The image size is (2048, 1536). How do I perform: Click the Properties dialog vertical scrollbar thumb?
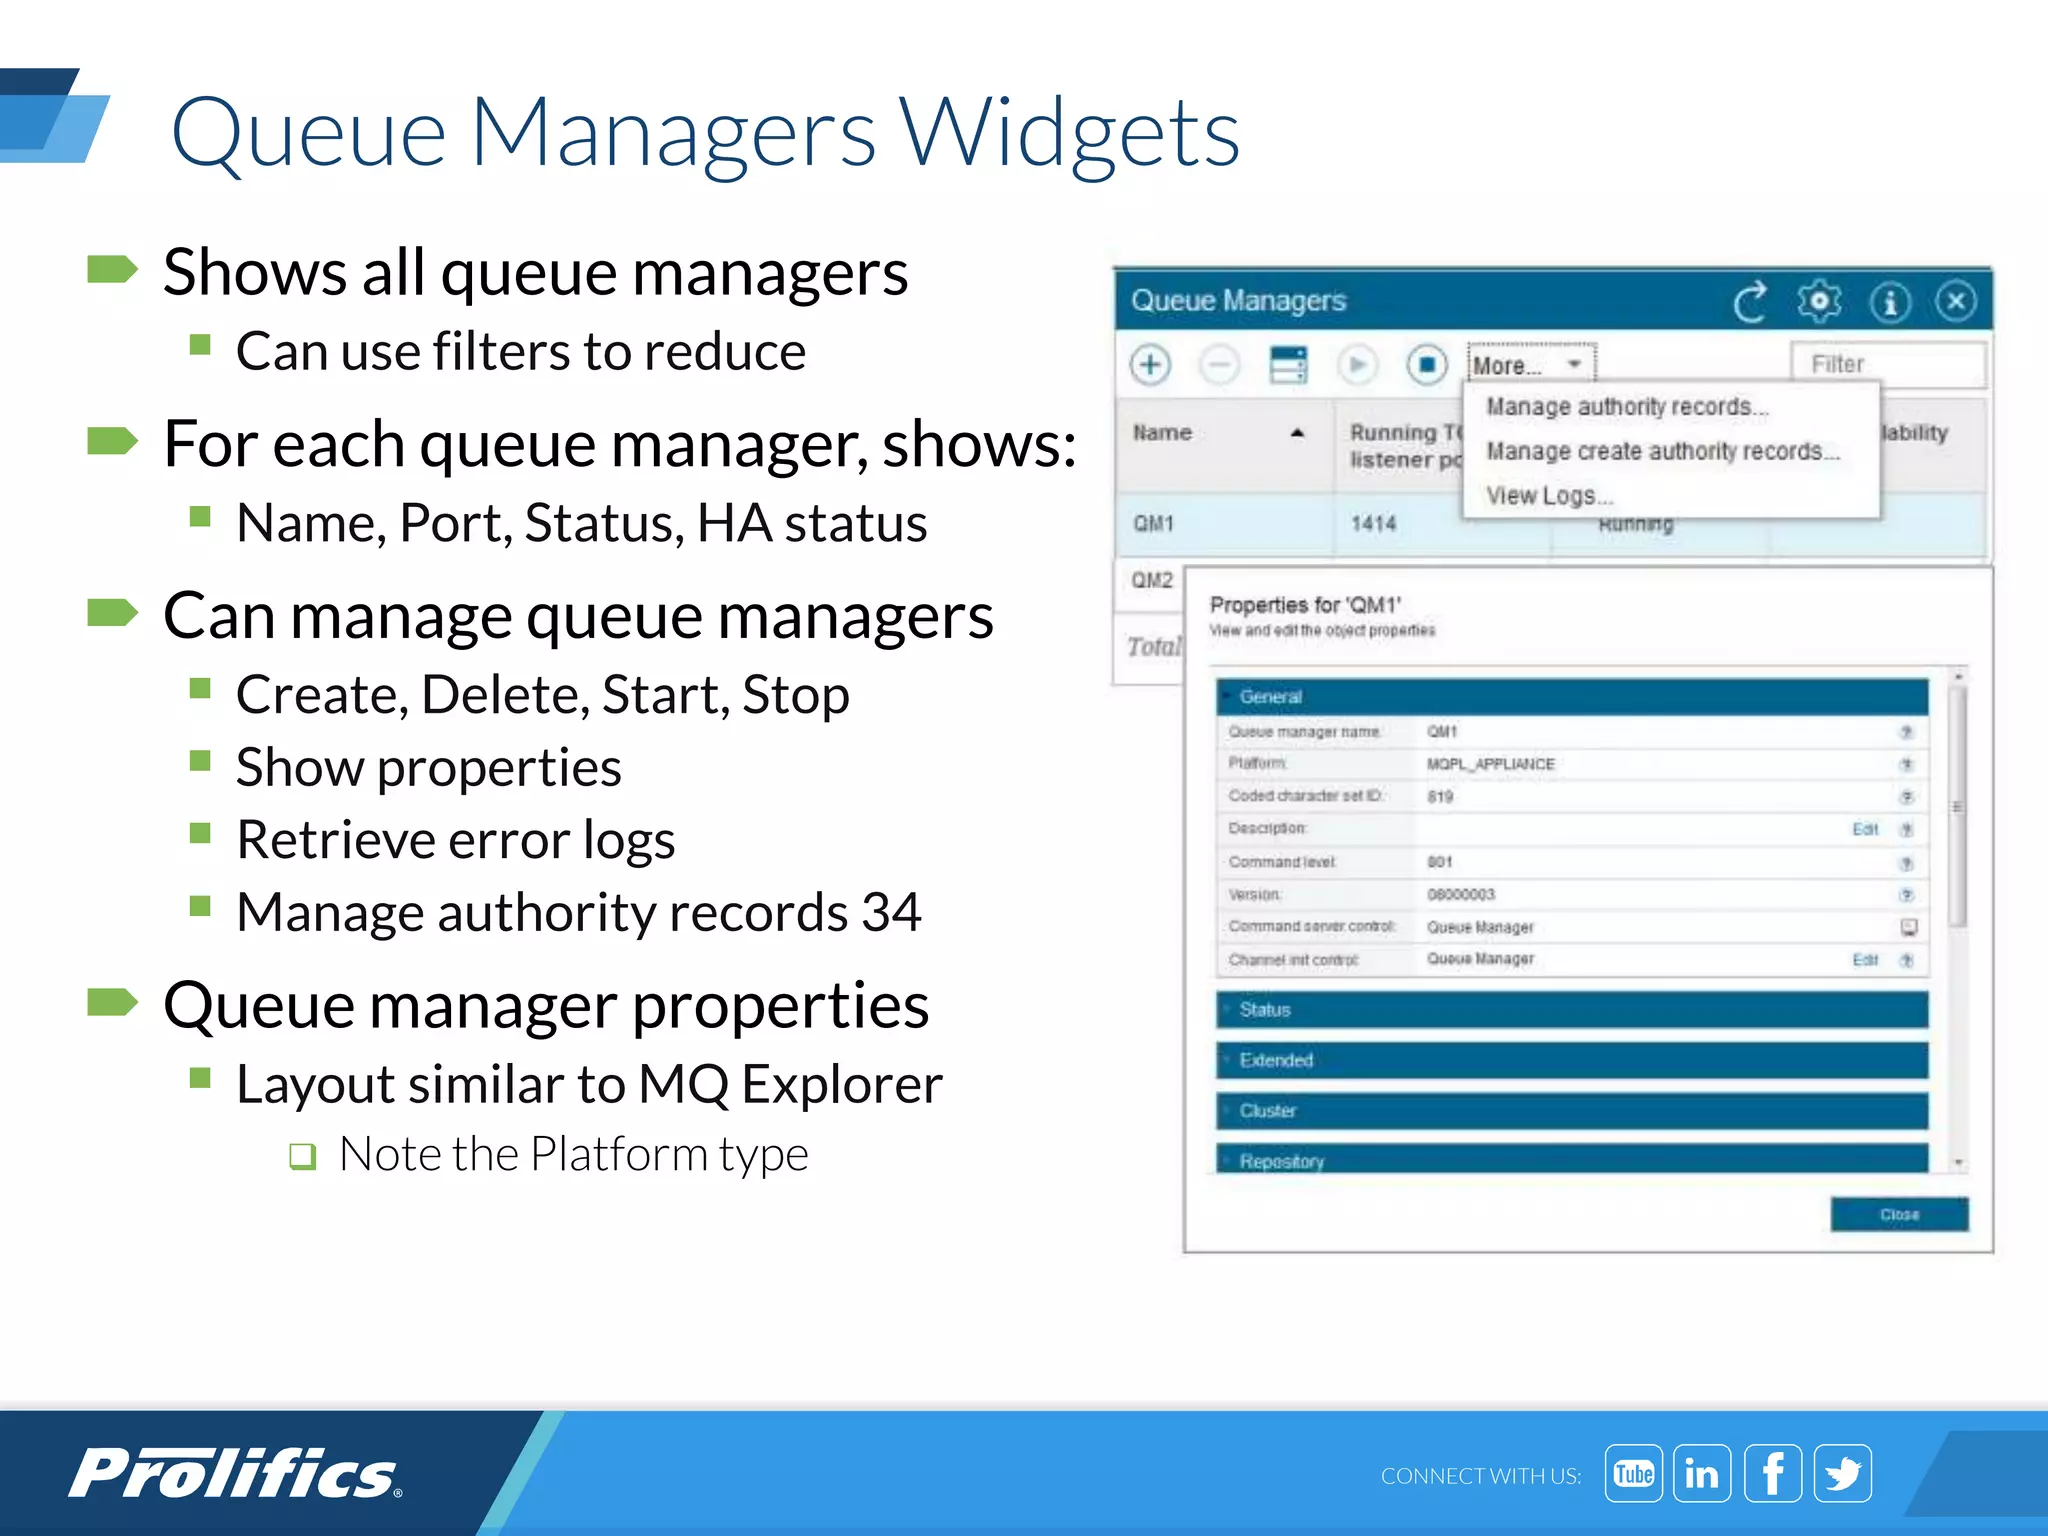coord(1958,805)
